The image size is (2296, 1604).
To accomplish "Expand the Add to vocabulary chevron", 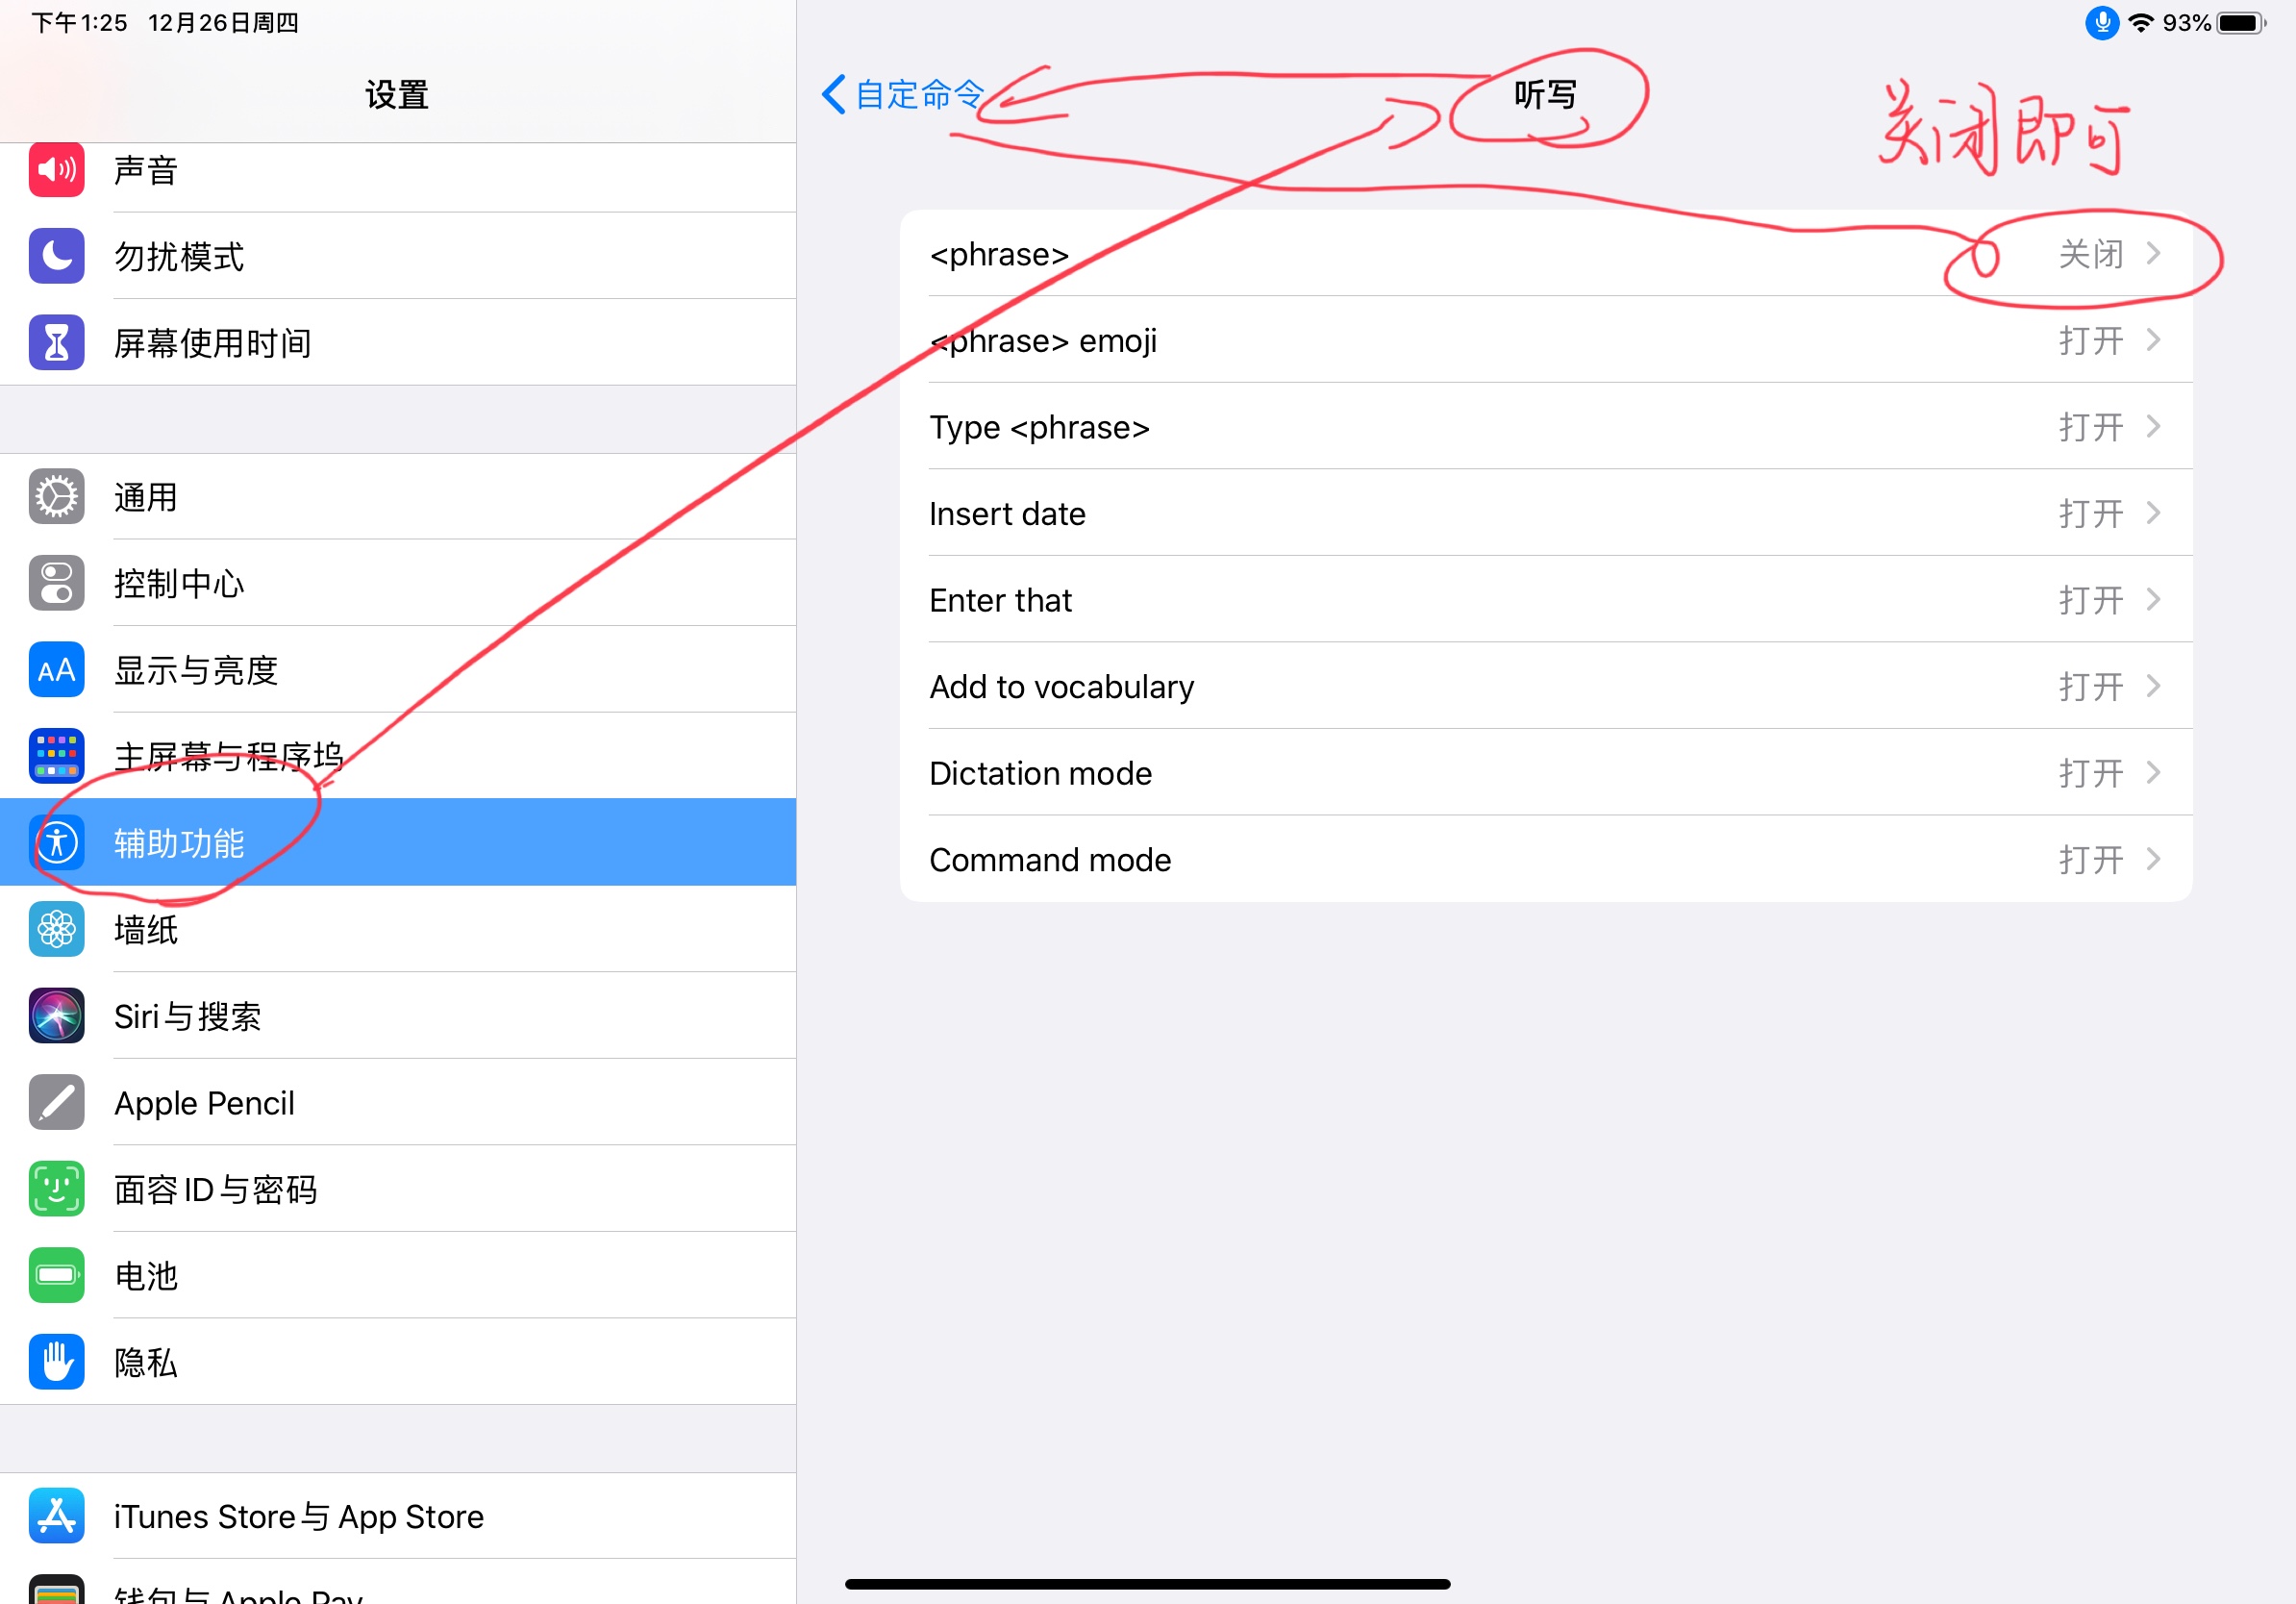I will (2154, 686).
